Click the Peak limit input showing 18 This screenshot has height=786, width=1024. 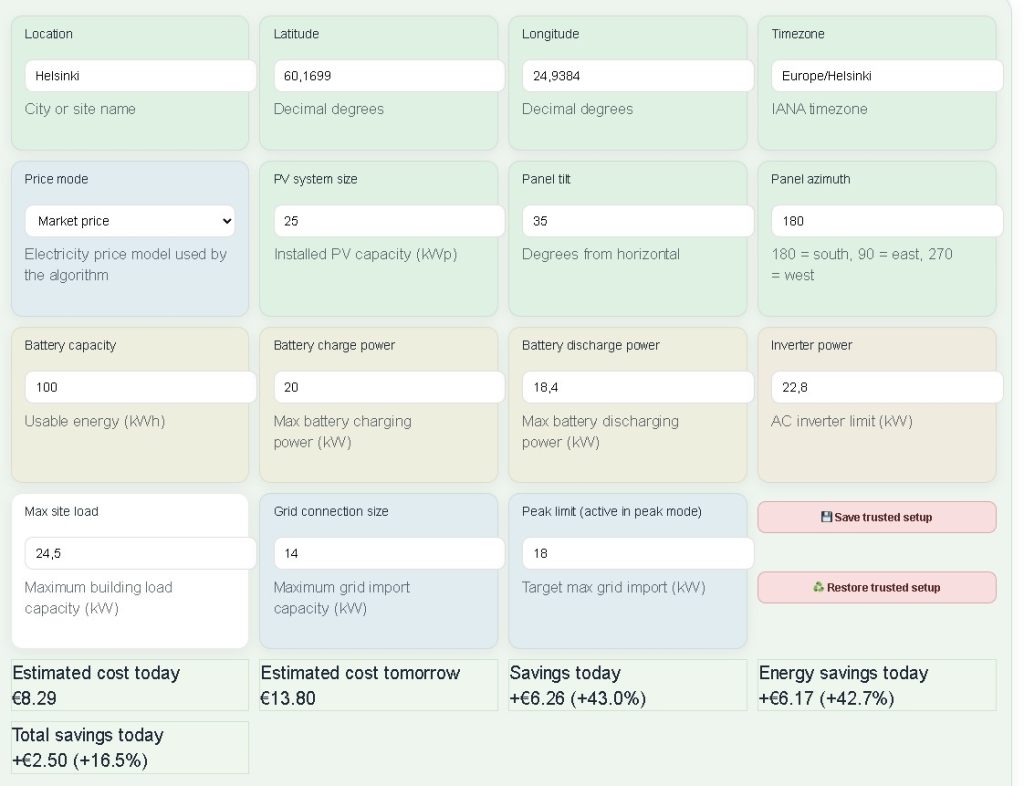coord(638,554)
